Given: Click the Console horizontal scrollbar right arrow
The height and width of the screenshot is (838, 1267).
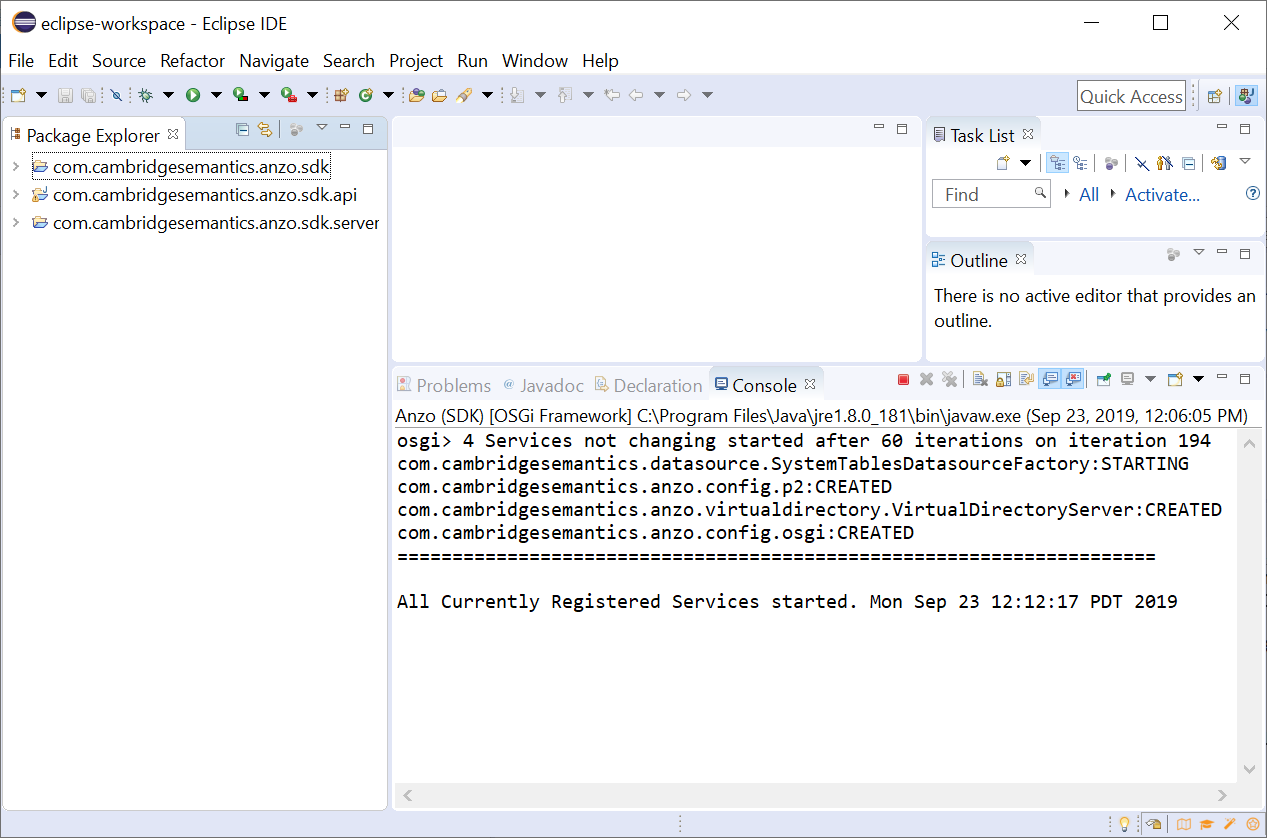Looking at the screenshot, I should pos(1223,796).
